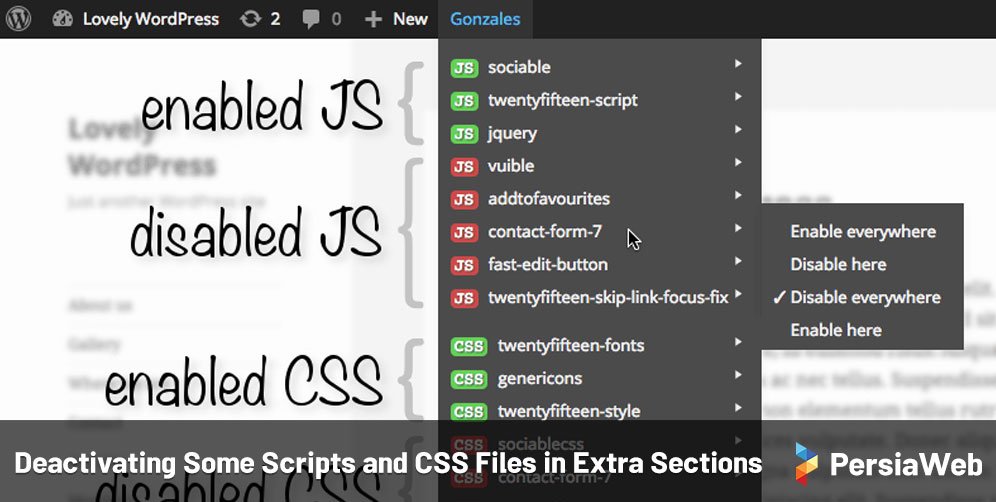Expand the vuible submenu arrow
The height and width of the screenshot is (502, 996).
tap(738, 162)
